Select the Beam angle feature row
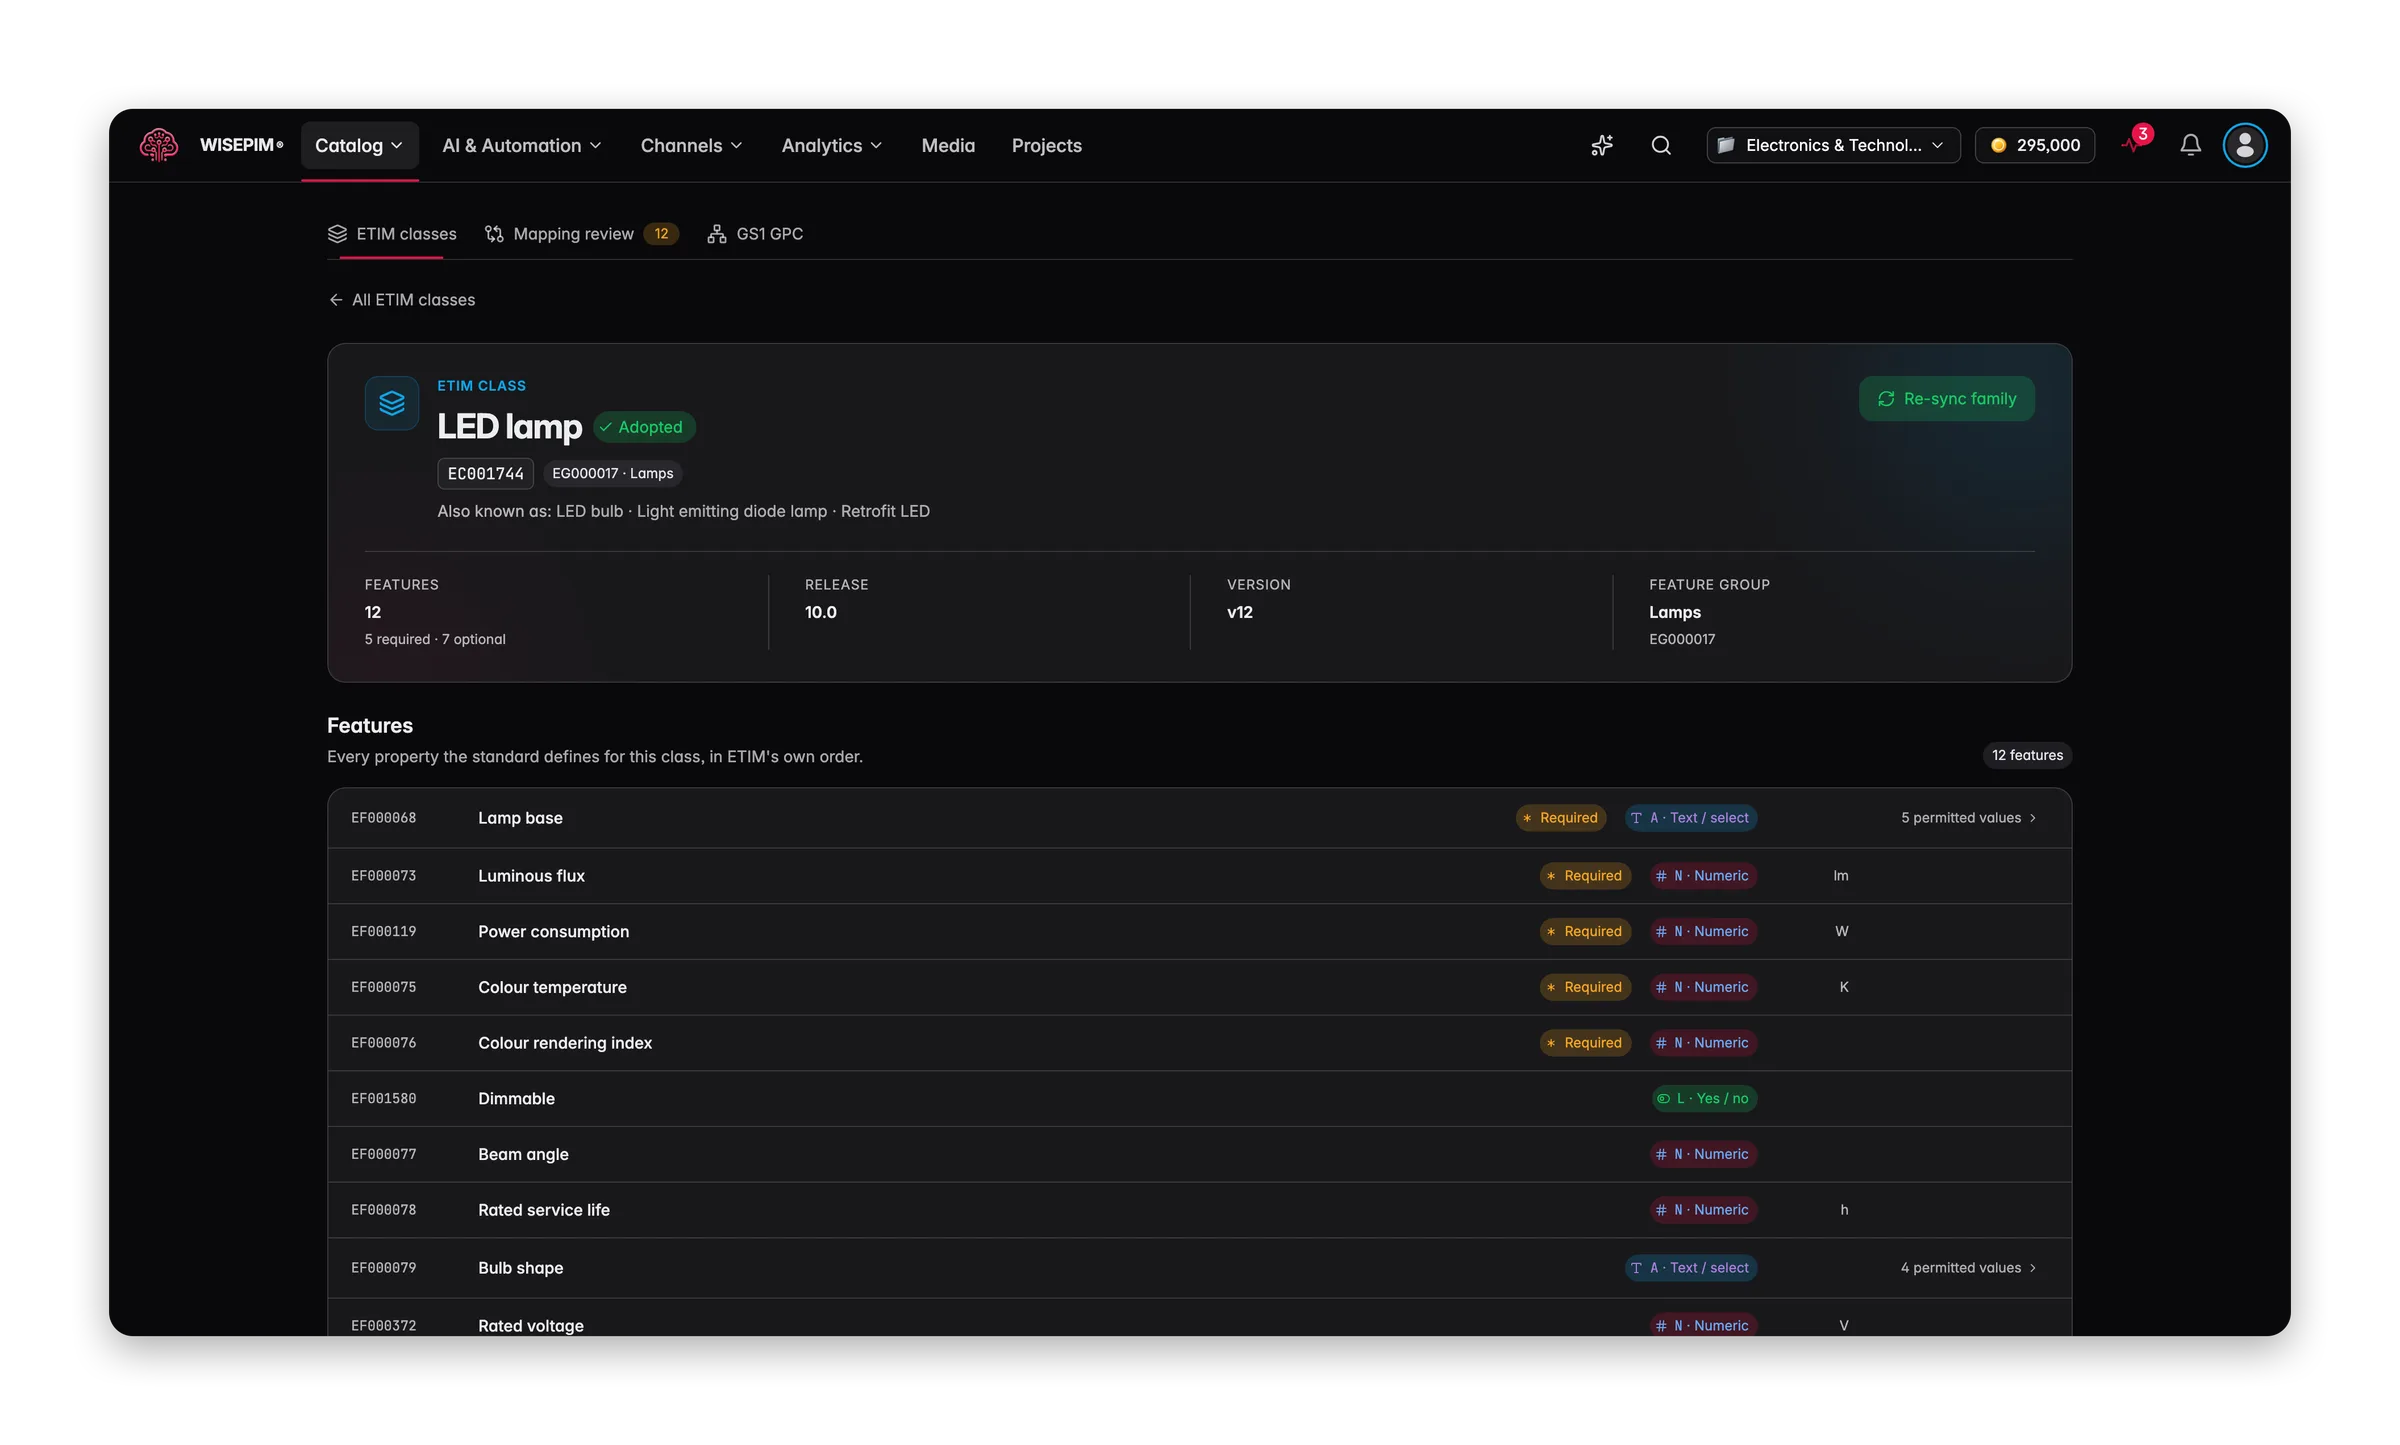2400x1445 pixels. pyautogui.click(x=1199, y=1154)
